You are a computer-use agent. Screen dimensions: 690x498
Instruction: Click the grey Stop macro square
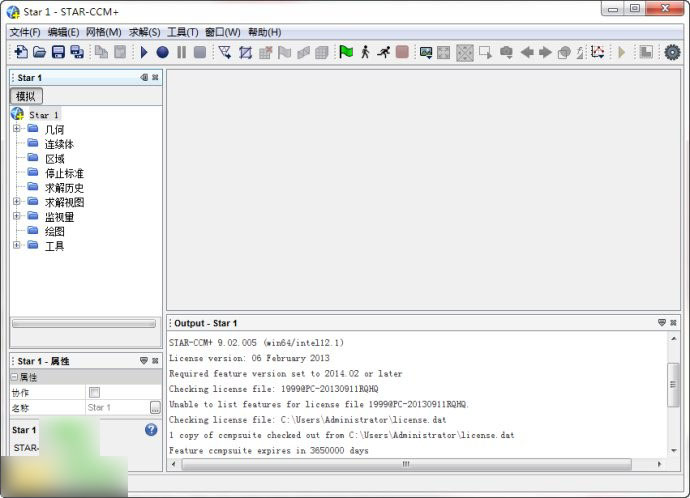[200, 52]
